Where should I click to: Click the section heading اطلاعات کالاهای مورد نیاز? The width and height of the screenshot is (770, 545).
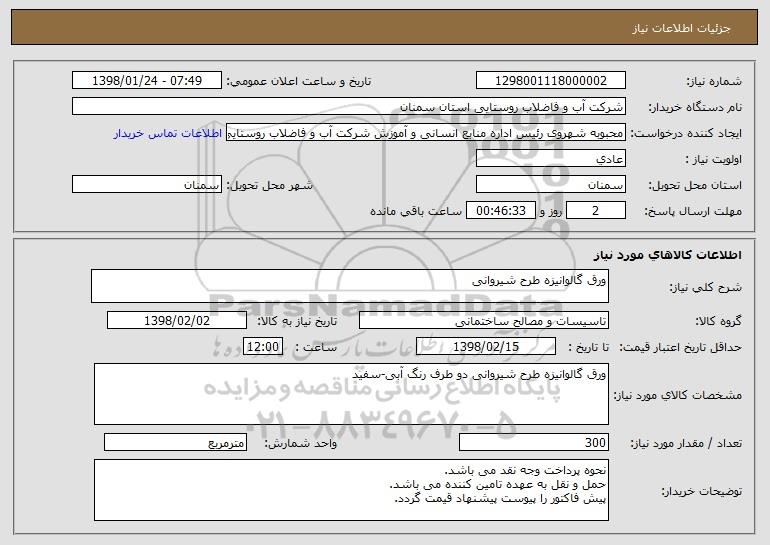pos(668,255)
